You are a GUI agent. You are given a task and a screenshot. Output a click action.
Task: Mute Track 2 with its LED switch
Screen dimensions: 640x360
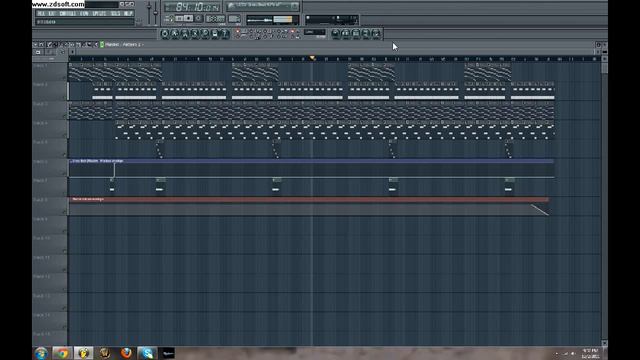pos(64,97)
